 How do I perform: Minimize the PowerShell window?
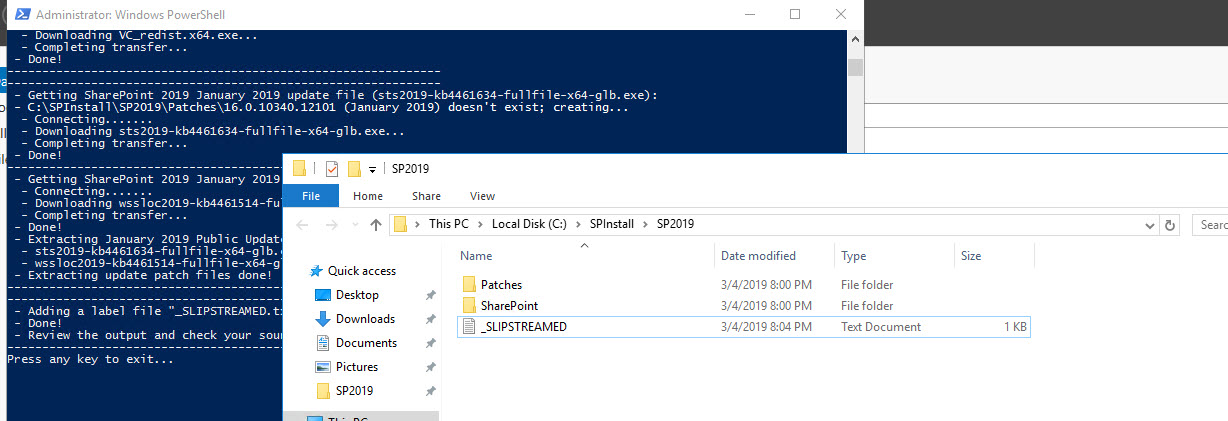click(749, 15)
